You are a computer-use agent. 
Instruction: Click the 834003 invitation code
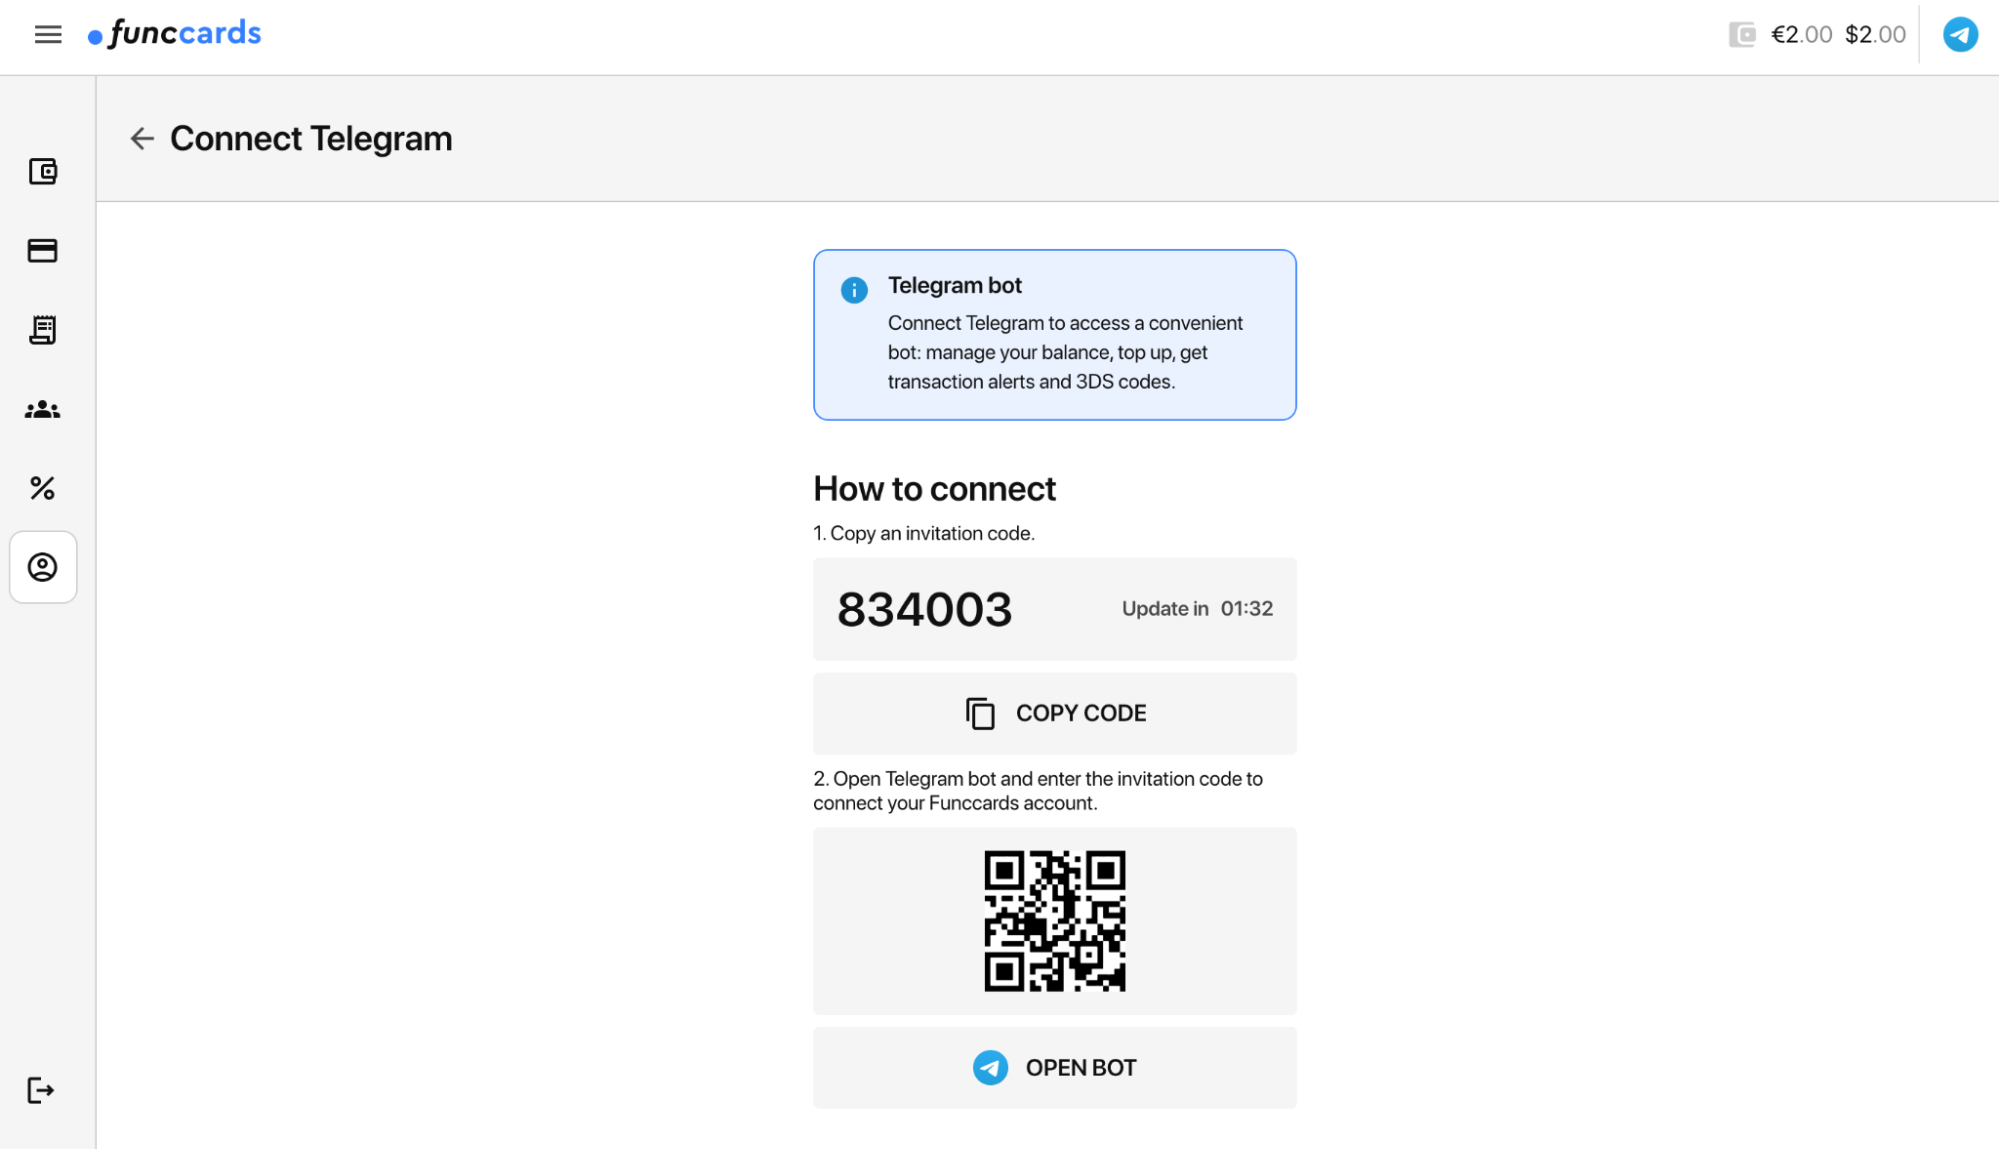click(925, 609)
